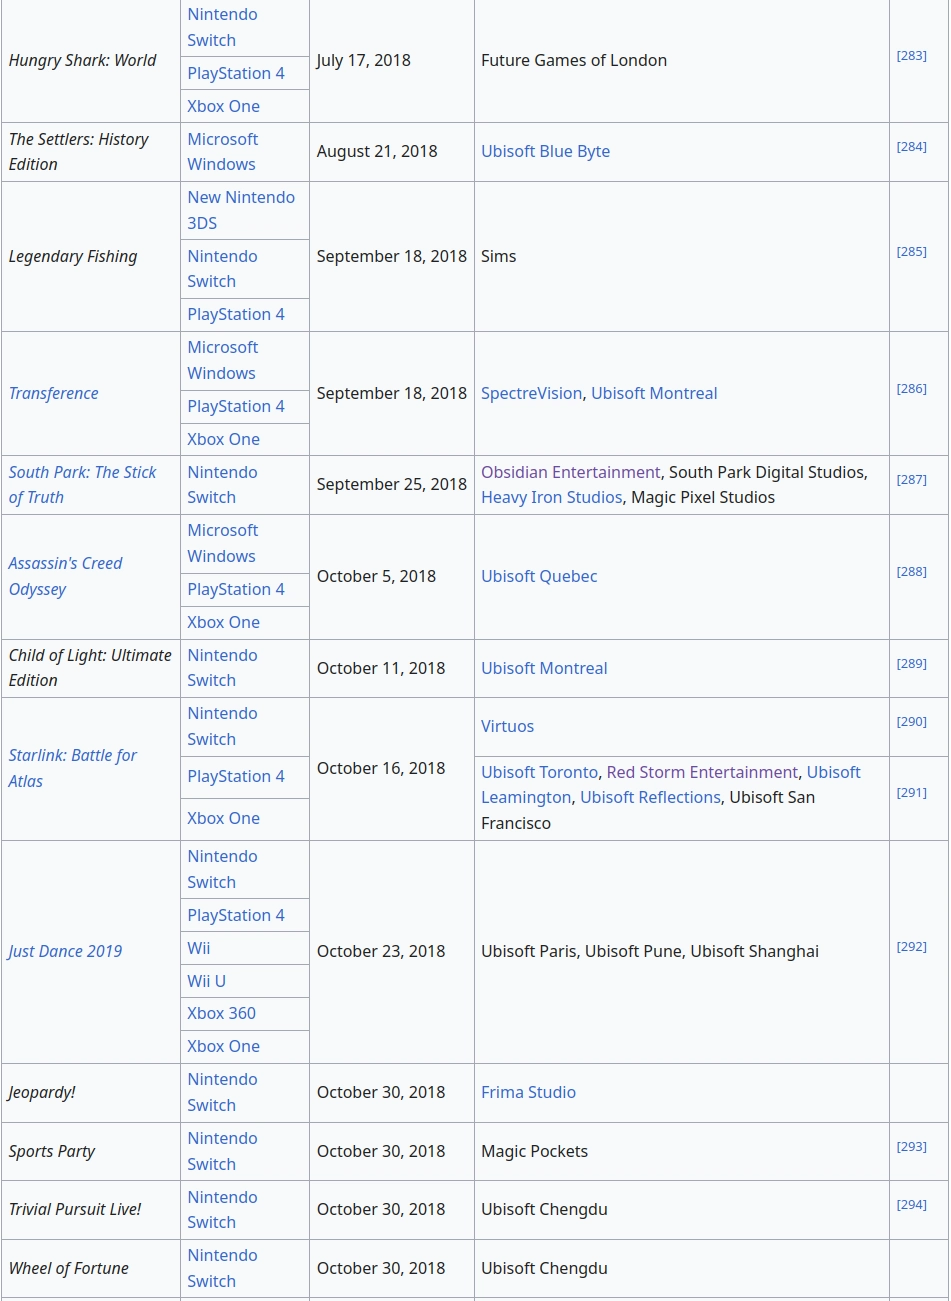Click Nintendo Switch link in Child of Light row

point(222,668)
